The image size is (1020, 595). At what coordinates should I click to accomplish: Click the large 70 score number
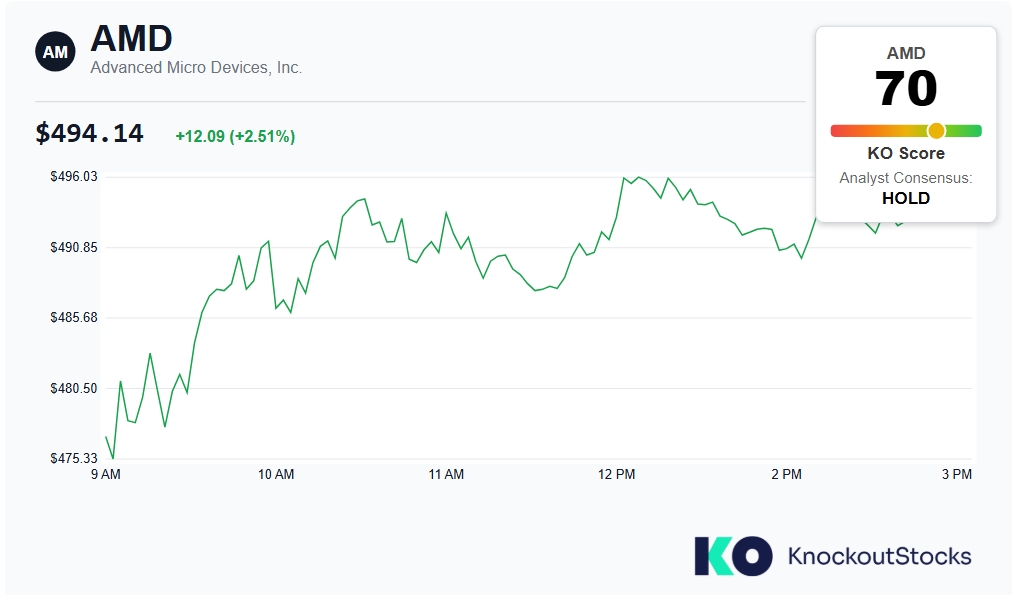(906, 88)
